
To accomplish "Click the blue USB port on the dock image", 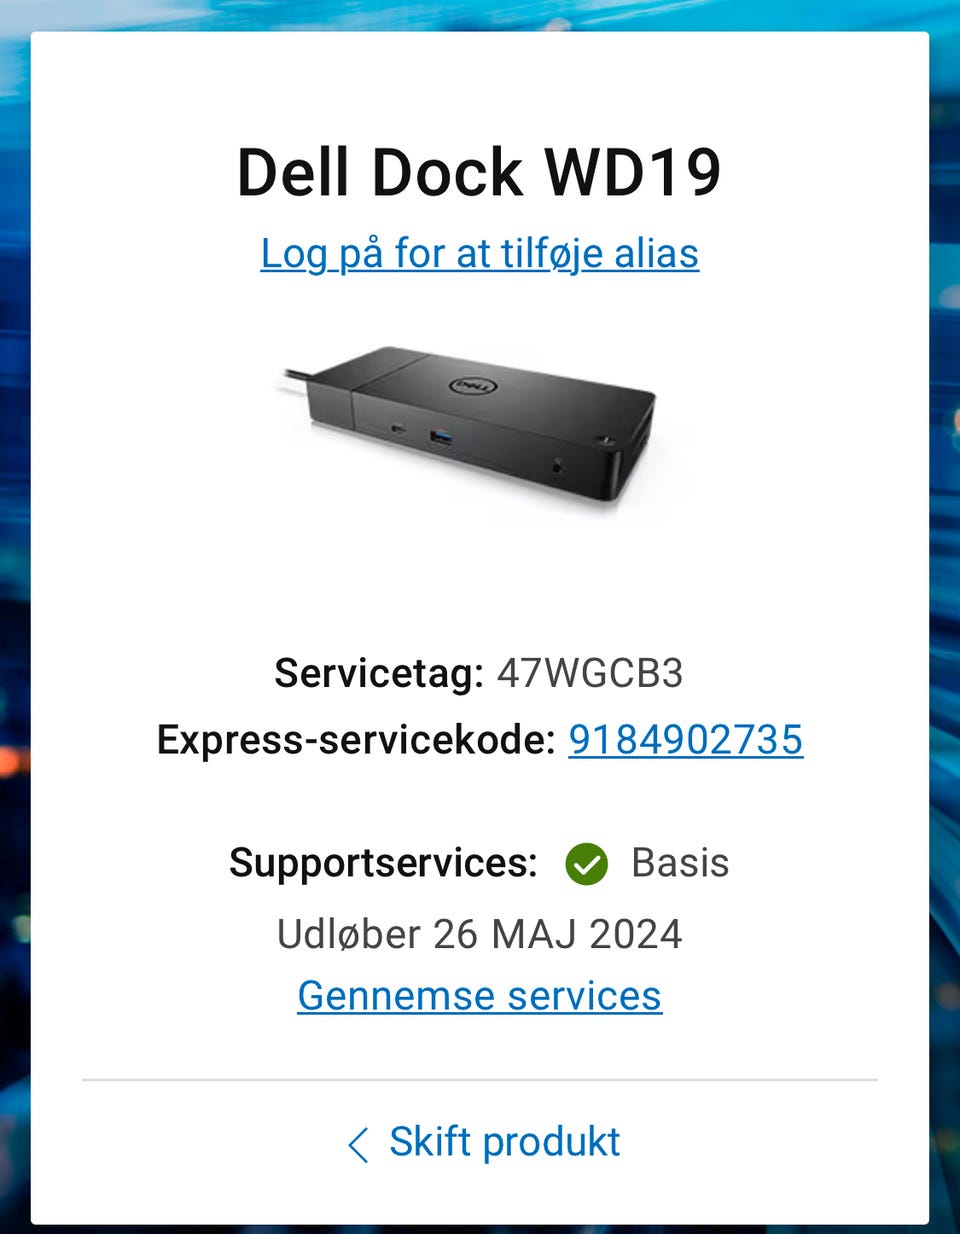I will pos(443,436).
